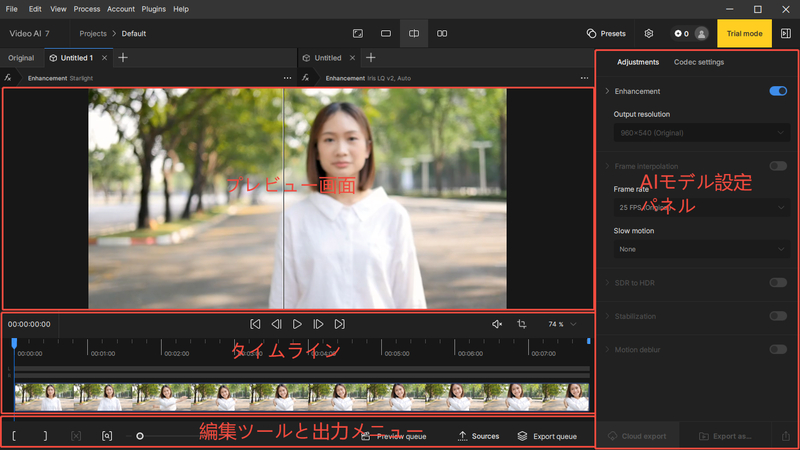Jump to the start of the clip
Screen dimensions: 800x450
coord(255,324)
